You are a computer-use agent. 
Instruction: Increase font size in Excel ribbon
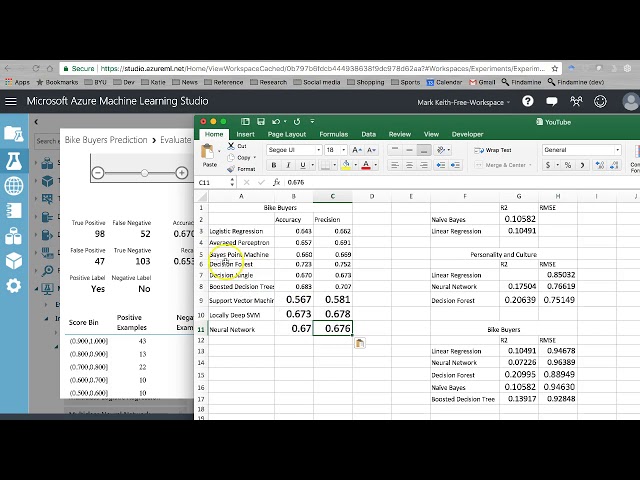356,150
